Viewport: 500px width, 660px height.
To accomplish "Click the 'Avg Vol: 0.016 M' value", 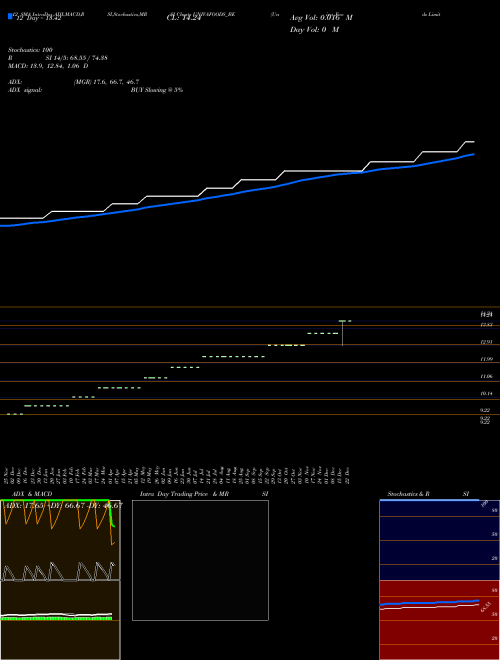I will pos(321,18).
